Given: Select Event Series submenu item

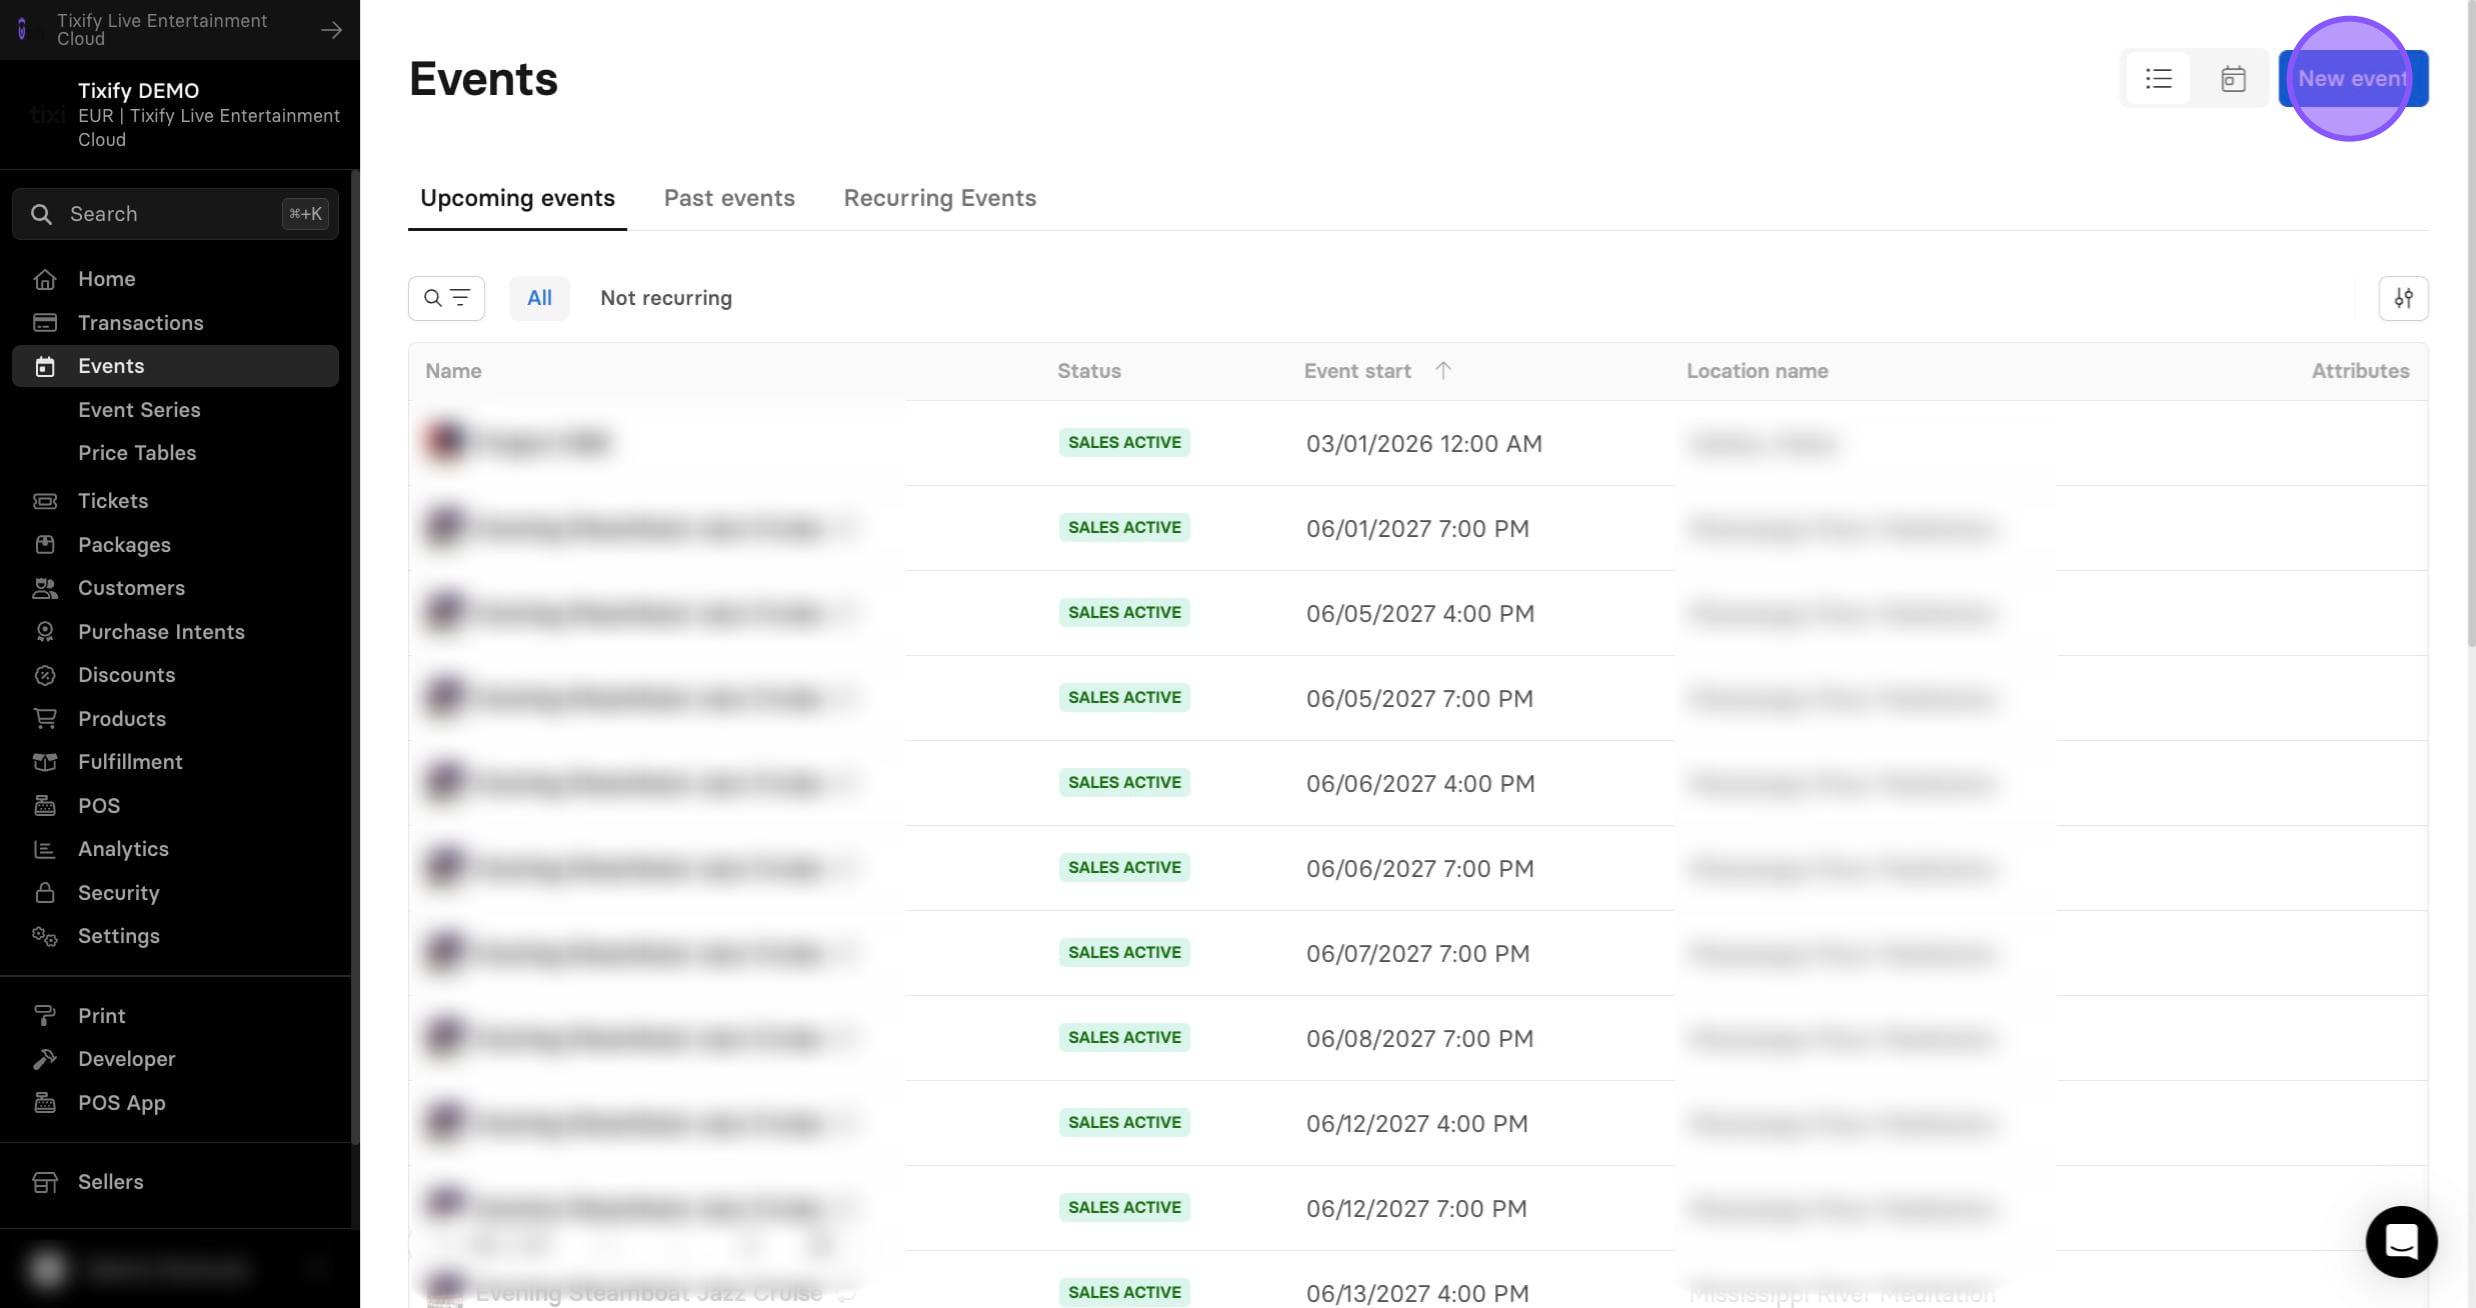Looking at the screenshot, I should click(139, 410).
